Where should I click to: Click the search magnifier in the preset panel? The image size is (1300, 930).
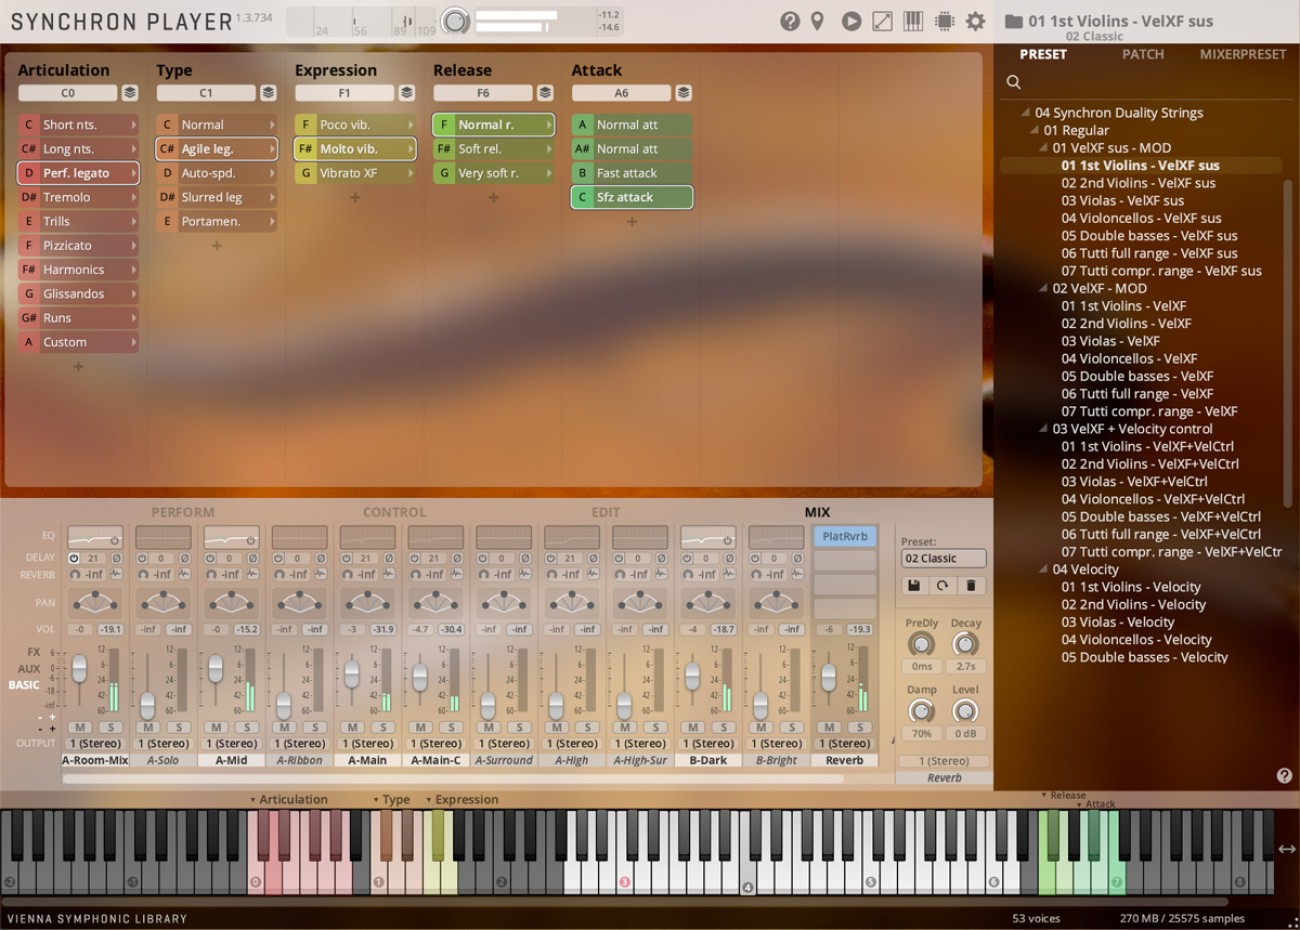click(x=1013, y=82)
